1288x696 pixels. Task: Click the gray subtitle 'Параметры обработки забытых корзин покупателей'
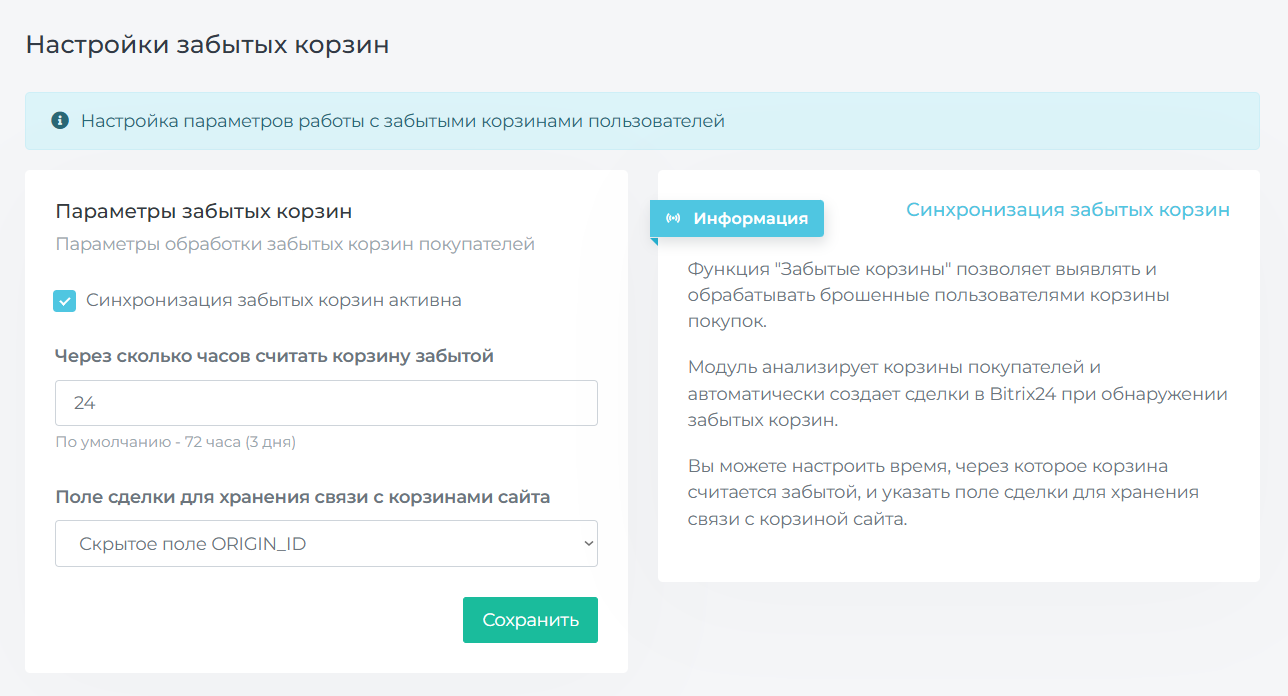point(295,244)
